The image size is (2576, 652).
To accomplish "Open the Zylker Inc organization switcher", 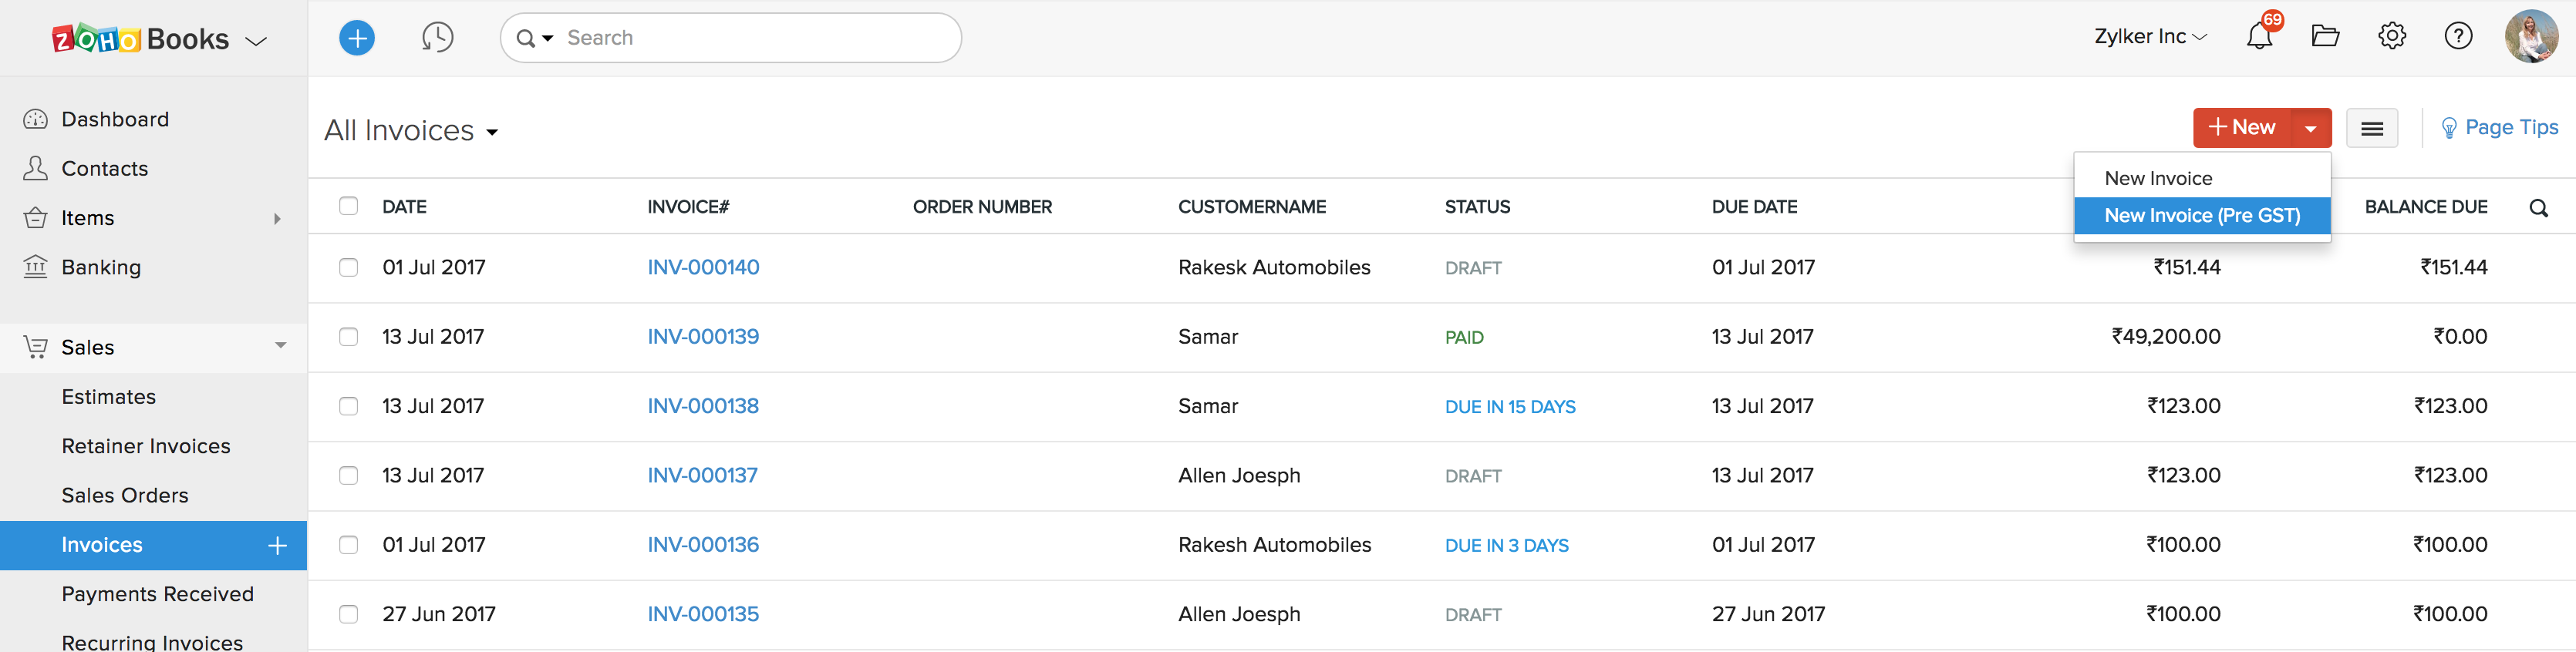I will coord(2150,37).
